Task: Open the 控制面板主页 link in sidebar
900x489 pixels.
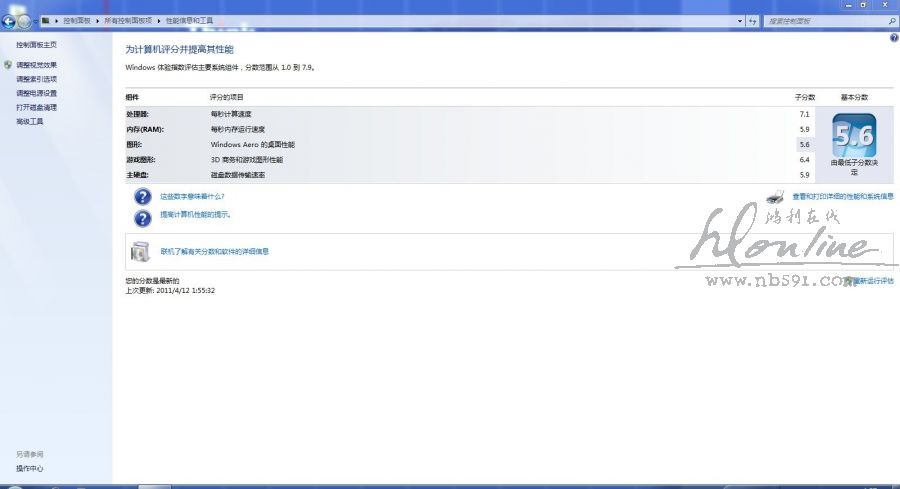Action: 37,45
